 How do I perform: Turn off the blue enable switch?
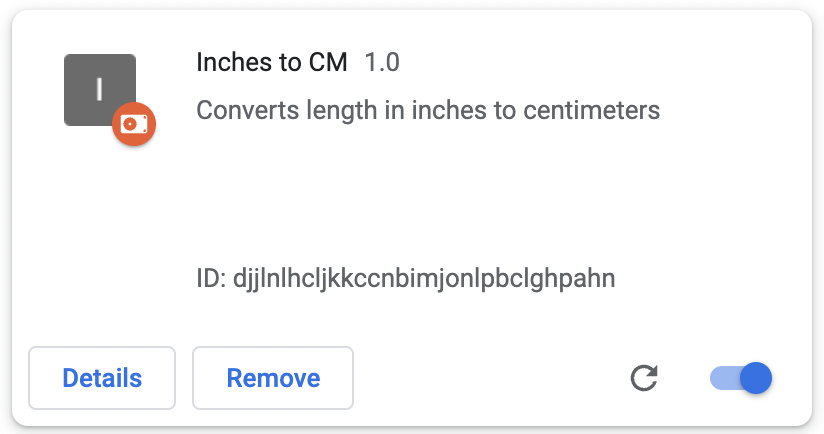click(x=741, y=378)
